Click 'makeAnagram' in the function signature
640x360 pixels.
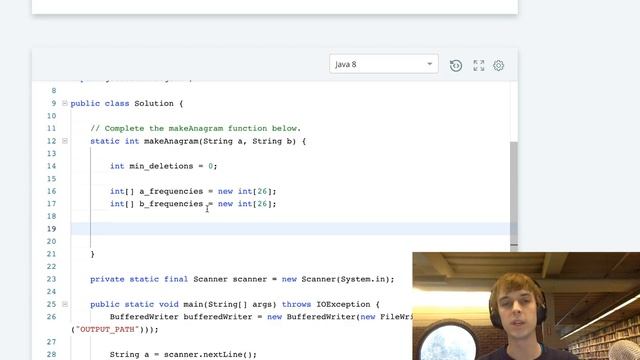point(171,141)
